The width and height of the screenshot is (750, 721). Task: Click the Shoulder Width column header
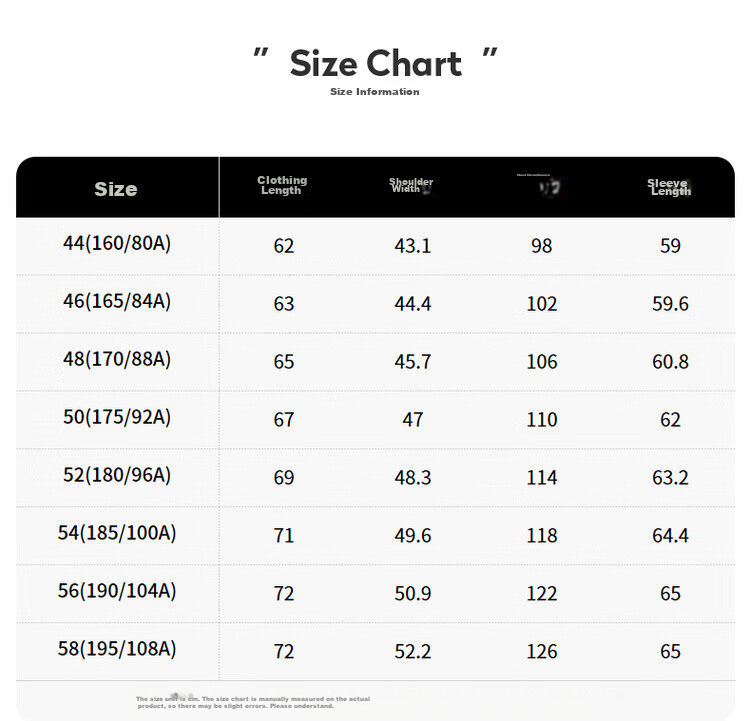click(x=411, y=185)
